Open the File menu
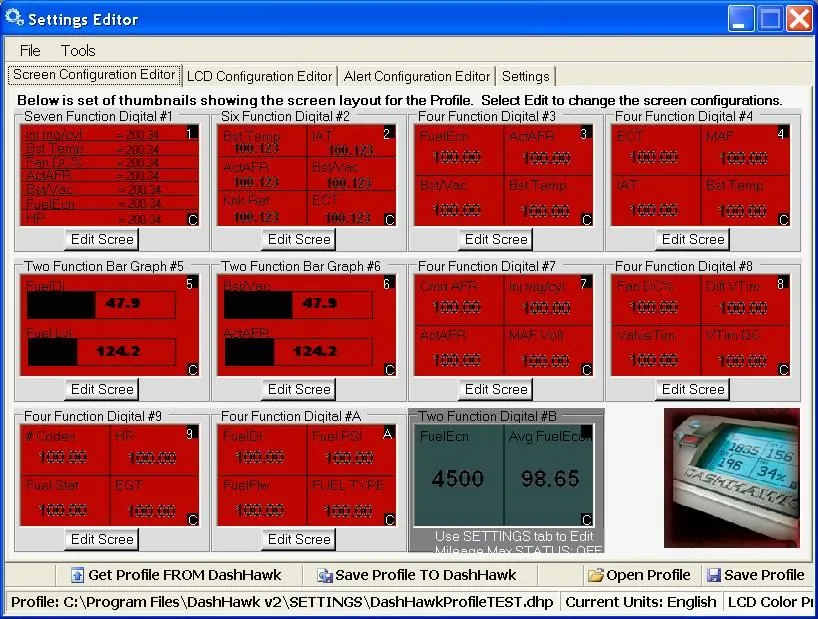 click(x=30, y=50)
